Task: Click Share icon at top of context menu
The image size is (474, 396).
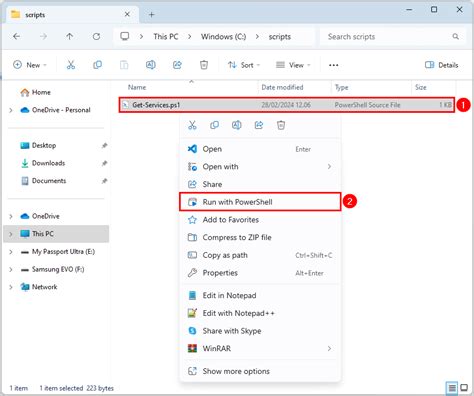Action: (x=259, y=125)
